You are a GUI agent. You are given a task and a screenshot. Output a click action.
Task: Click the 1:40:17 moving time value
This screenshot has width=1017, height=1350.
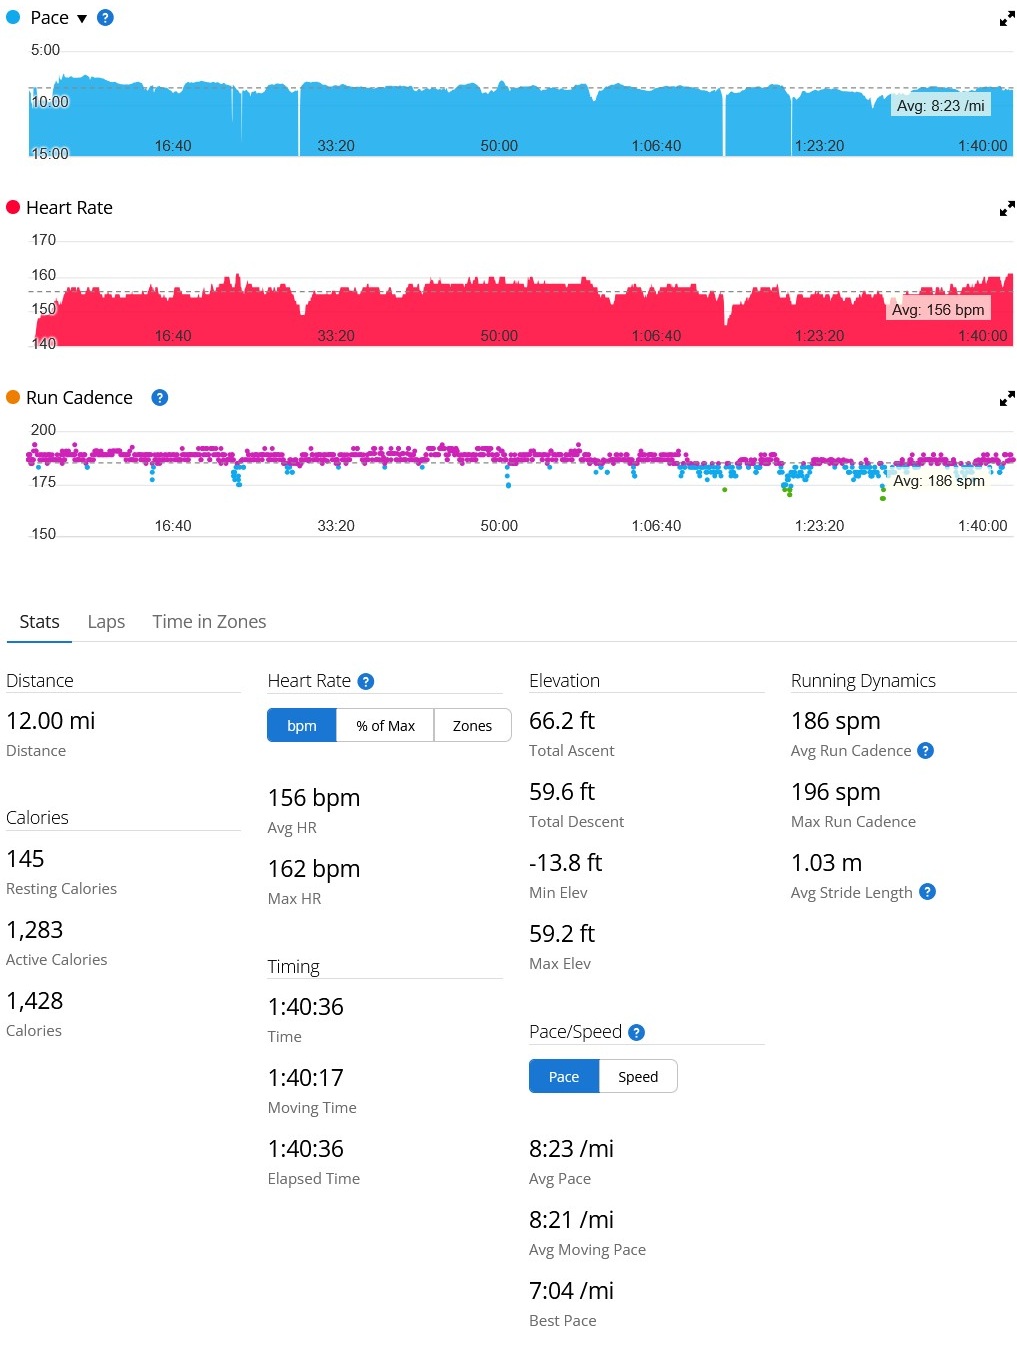(x=306, y=1078)
